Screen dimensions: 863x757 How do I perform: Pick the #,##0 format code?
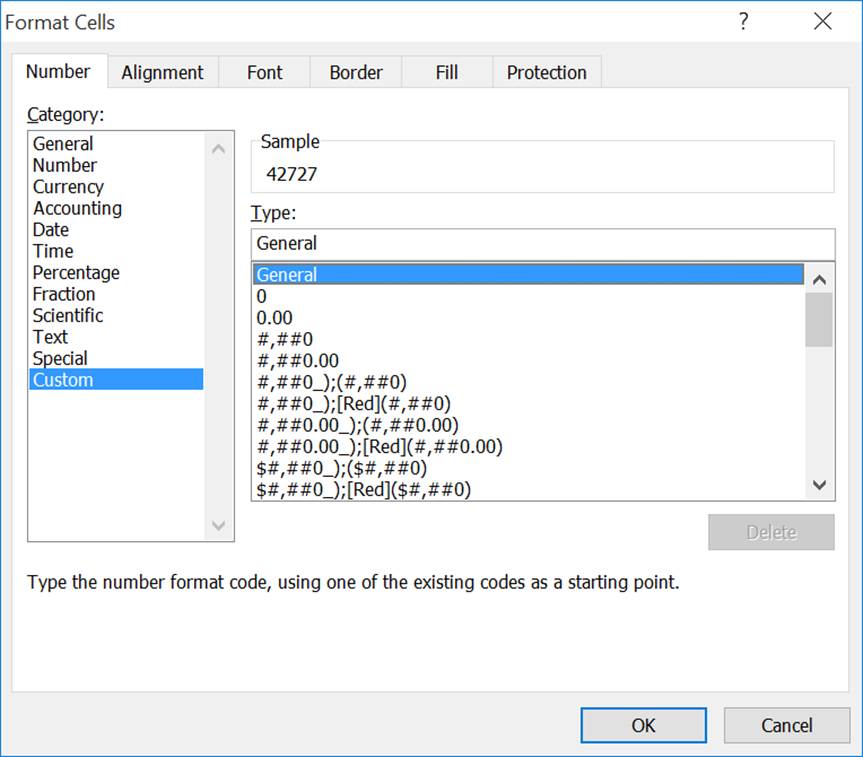tap(528, 339)
